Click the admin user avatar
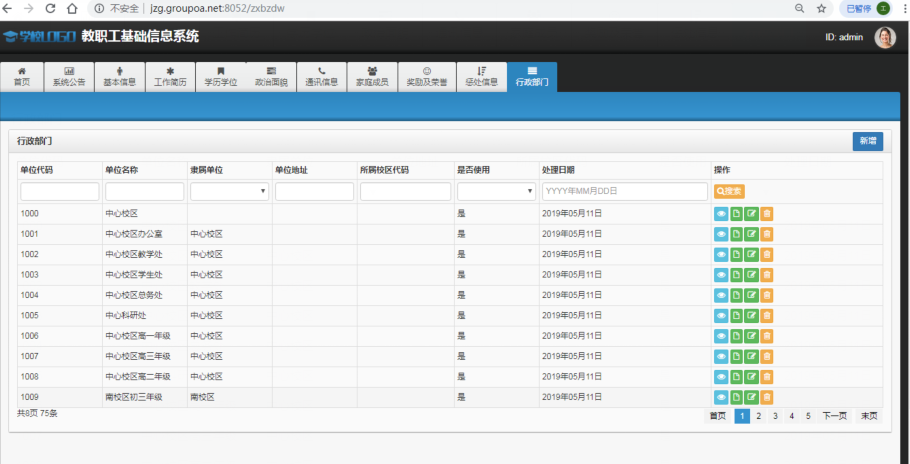Image resolution: width=910 pixels, height=464 pixels. click(x=885, y=37)
